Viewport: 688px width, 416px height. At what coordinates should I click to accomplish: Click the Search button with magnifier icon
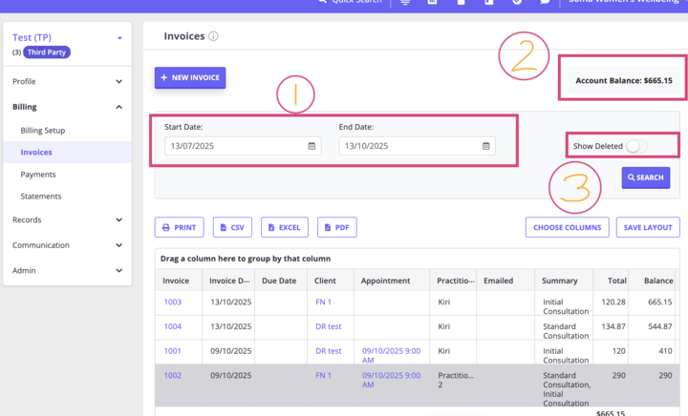point(645,178)
